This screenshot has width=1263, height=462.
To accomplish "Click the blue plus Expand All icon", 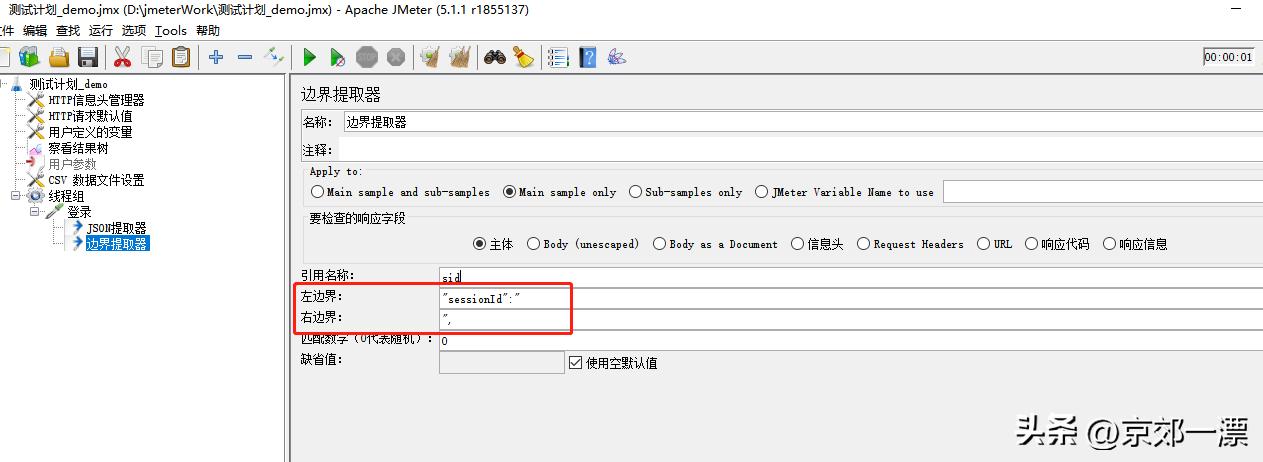I will (215, 57).
